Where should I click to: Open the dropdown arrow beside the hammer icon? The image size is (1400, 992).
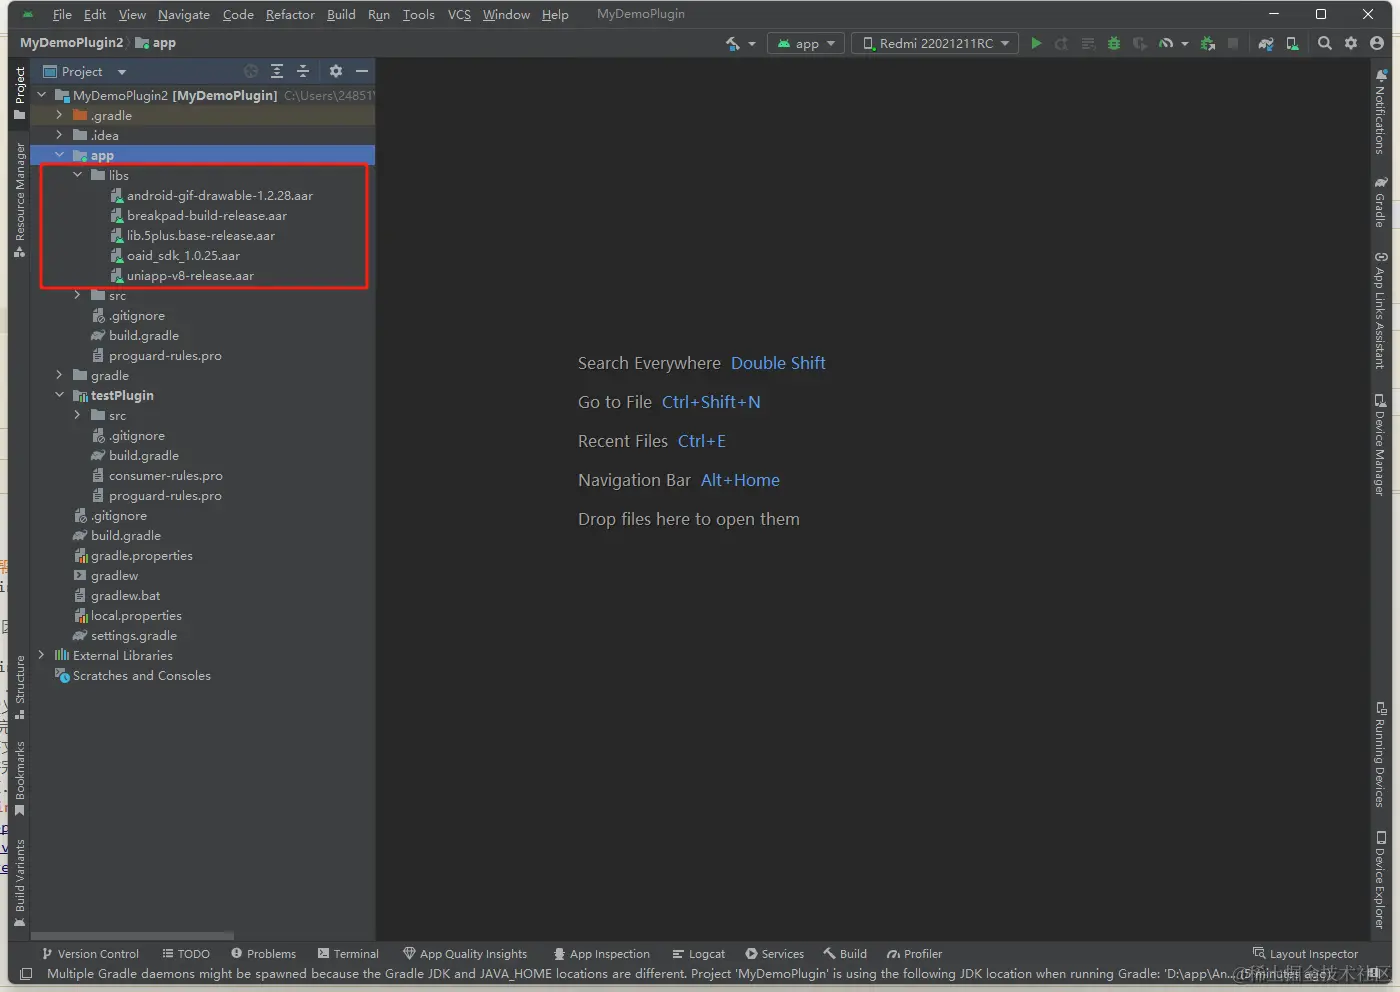752,44
